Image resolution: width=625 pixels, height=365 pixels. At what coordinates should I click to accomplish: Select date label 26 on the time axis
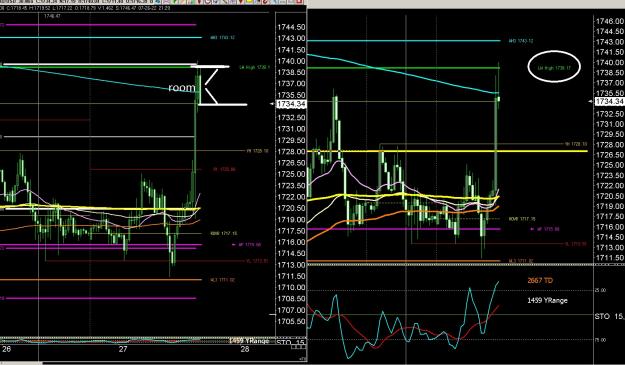point(6,349)
